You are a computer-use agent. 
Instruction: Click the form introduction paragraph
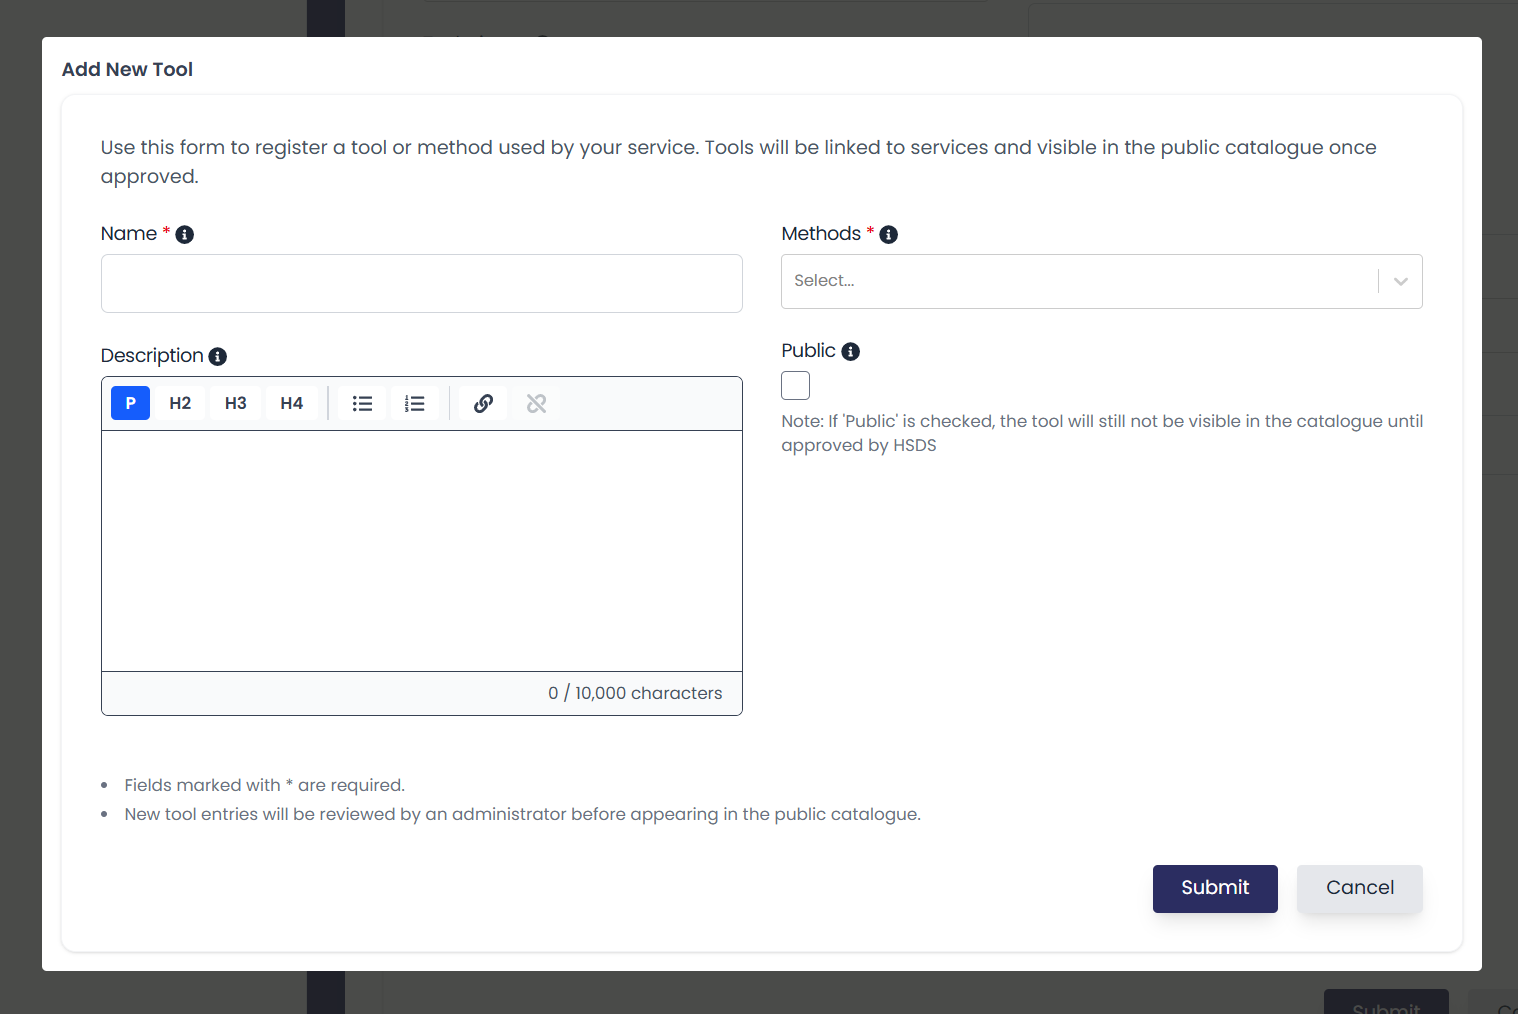[x=739, y=162]
